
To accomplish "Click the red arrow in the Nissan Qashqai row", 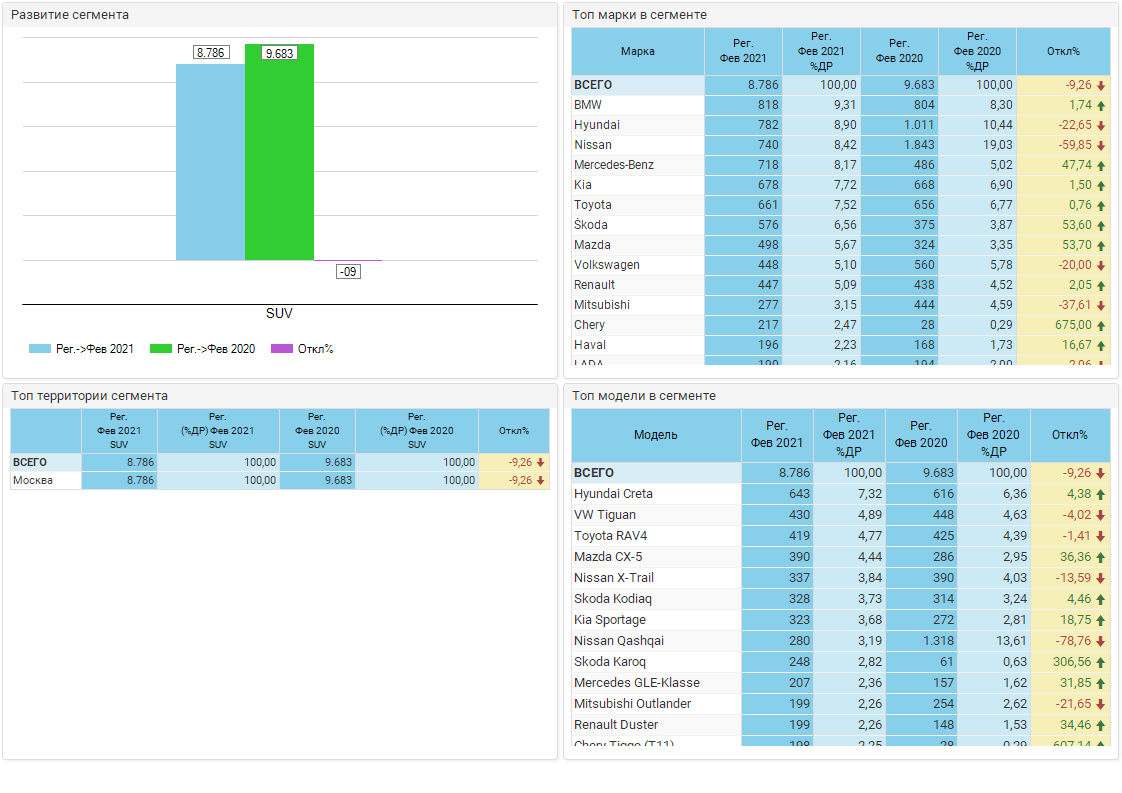I will click(x=1101, y=641).
